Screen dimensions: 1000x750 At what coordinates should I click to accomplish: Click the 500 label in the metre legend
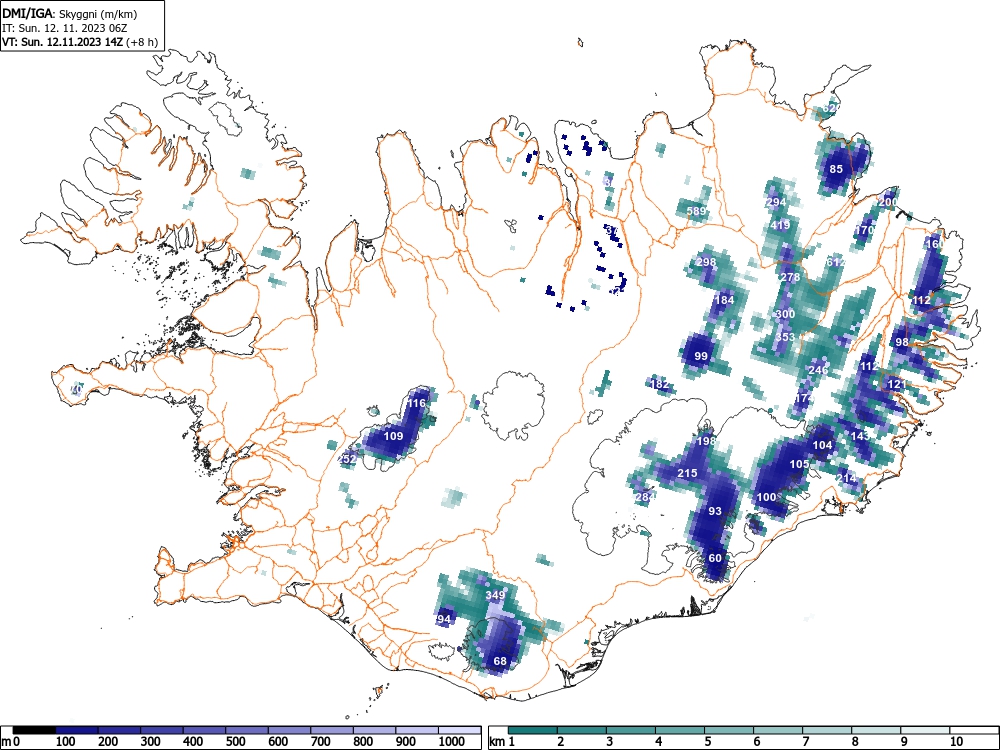(x=235, y=742)
